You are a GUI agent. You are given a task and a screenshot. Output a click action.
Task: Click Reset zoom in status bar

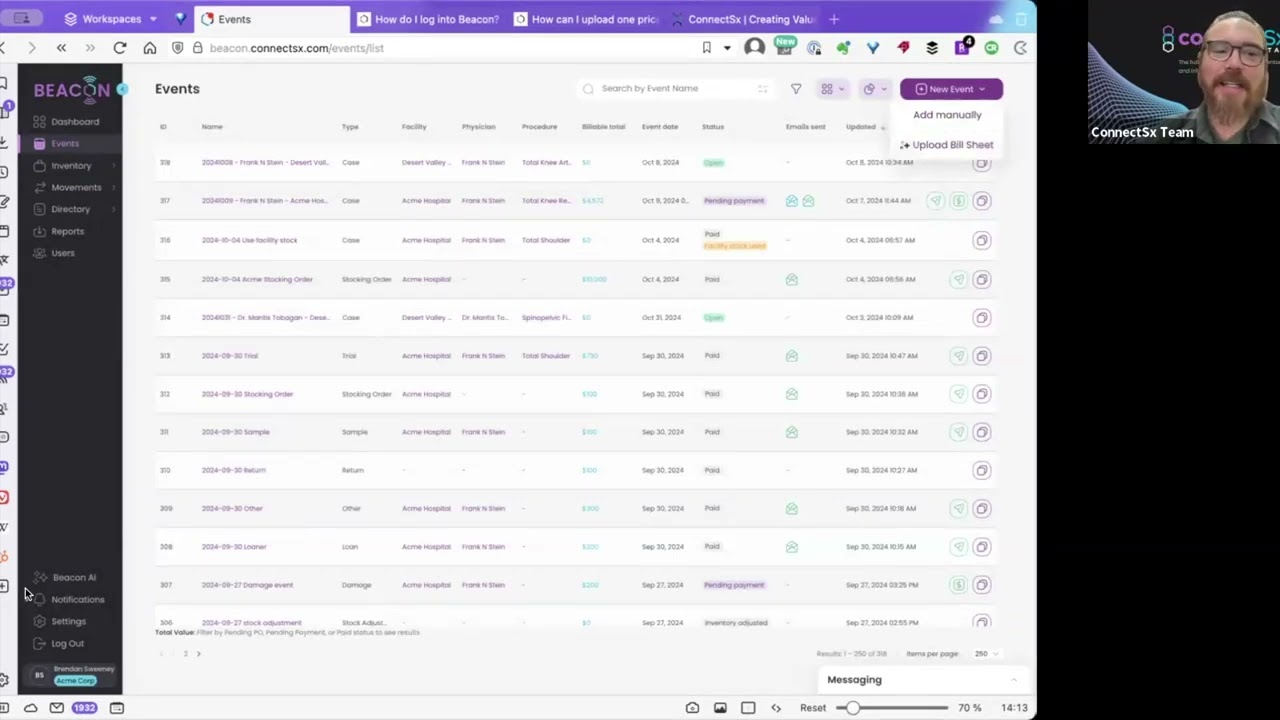tap(813, 708)
